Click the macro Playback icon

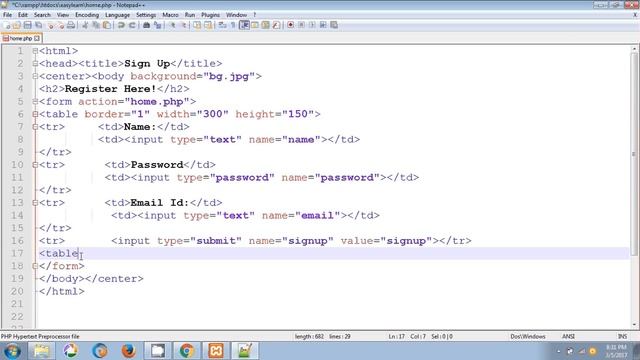[312, 25]
